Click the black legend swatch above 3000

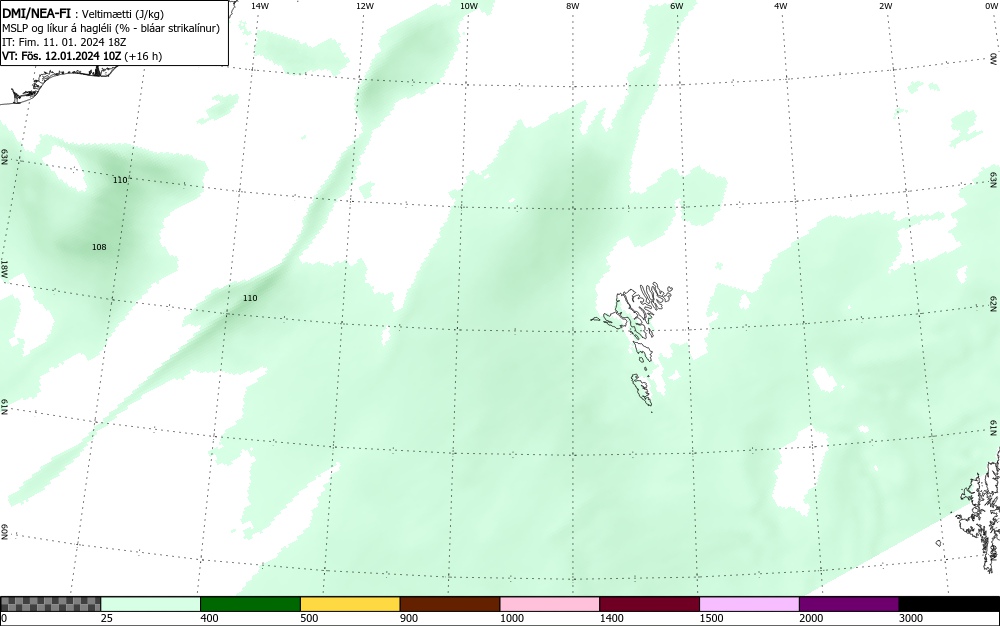949,604
